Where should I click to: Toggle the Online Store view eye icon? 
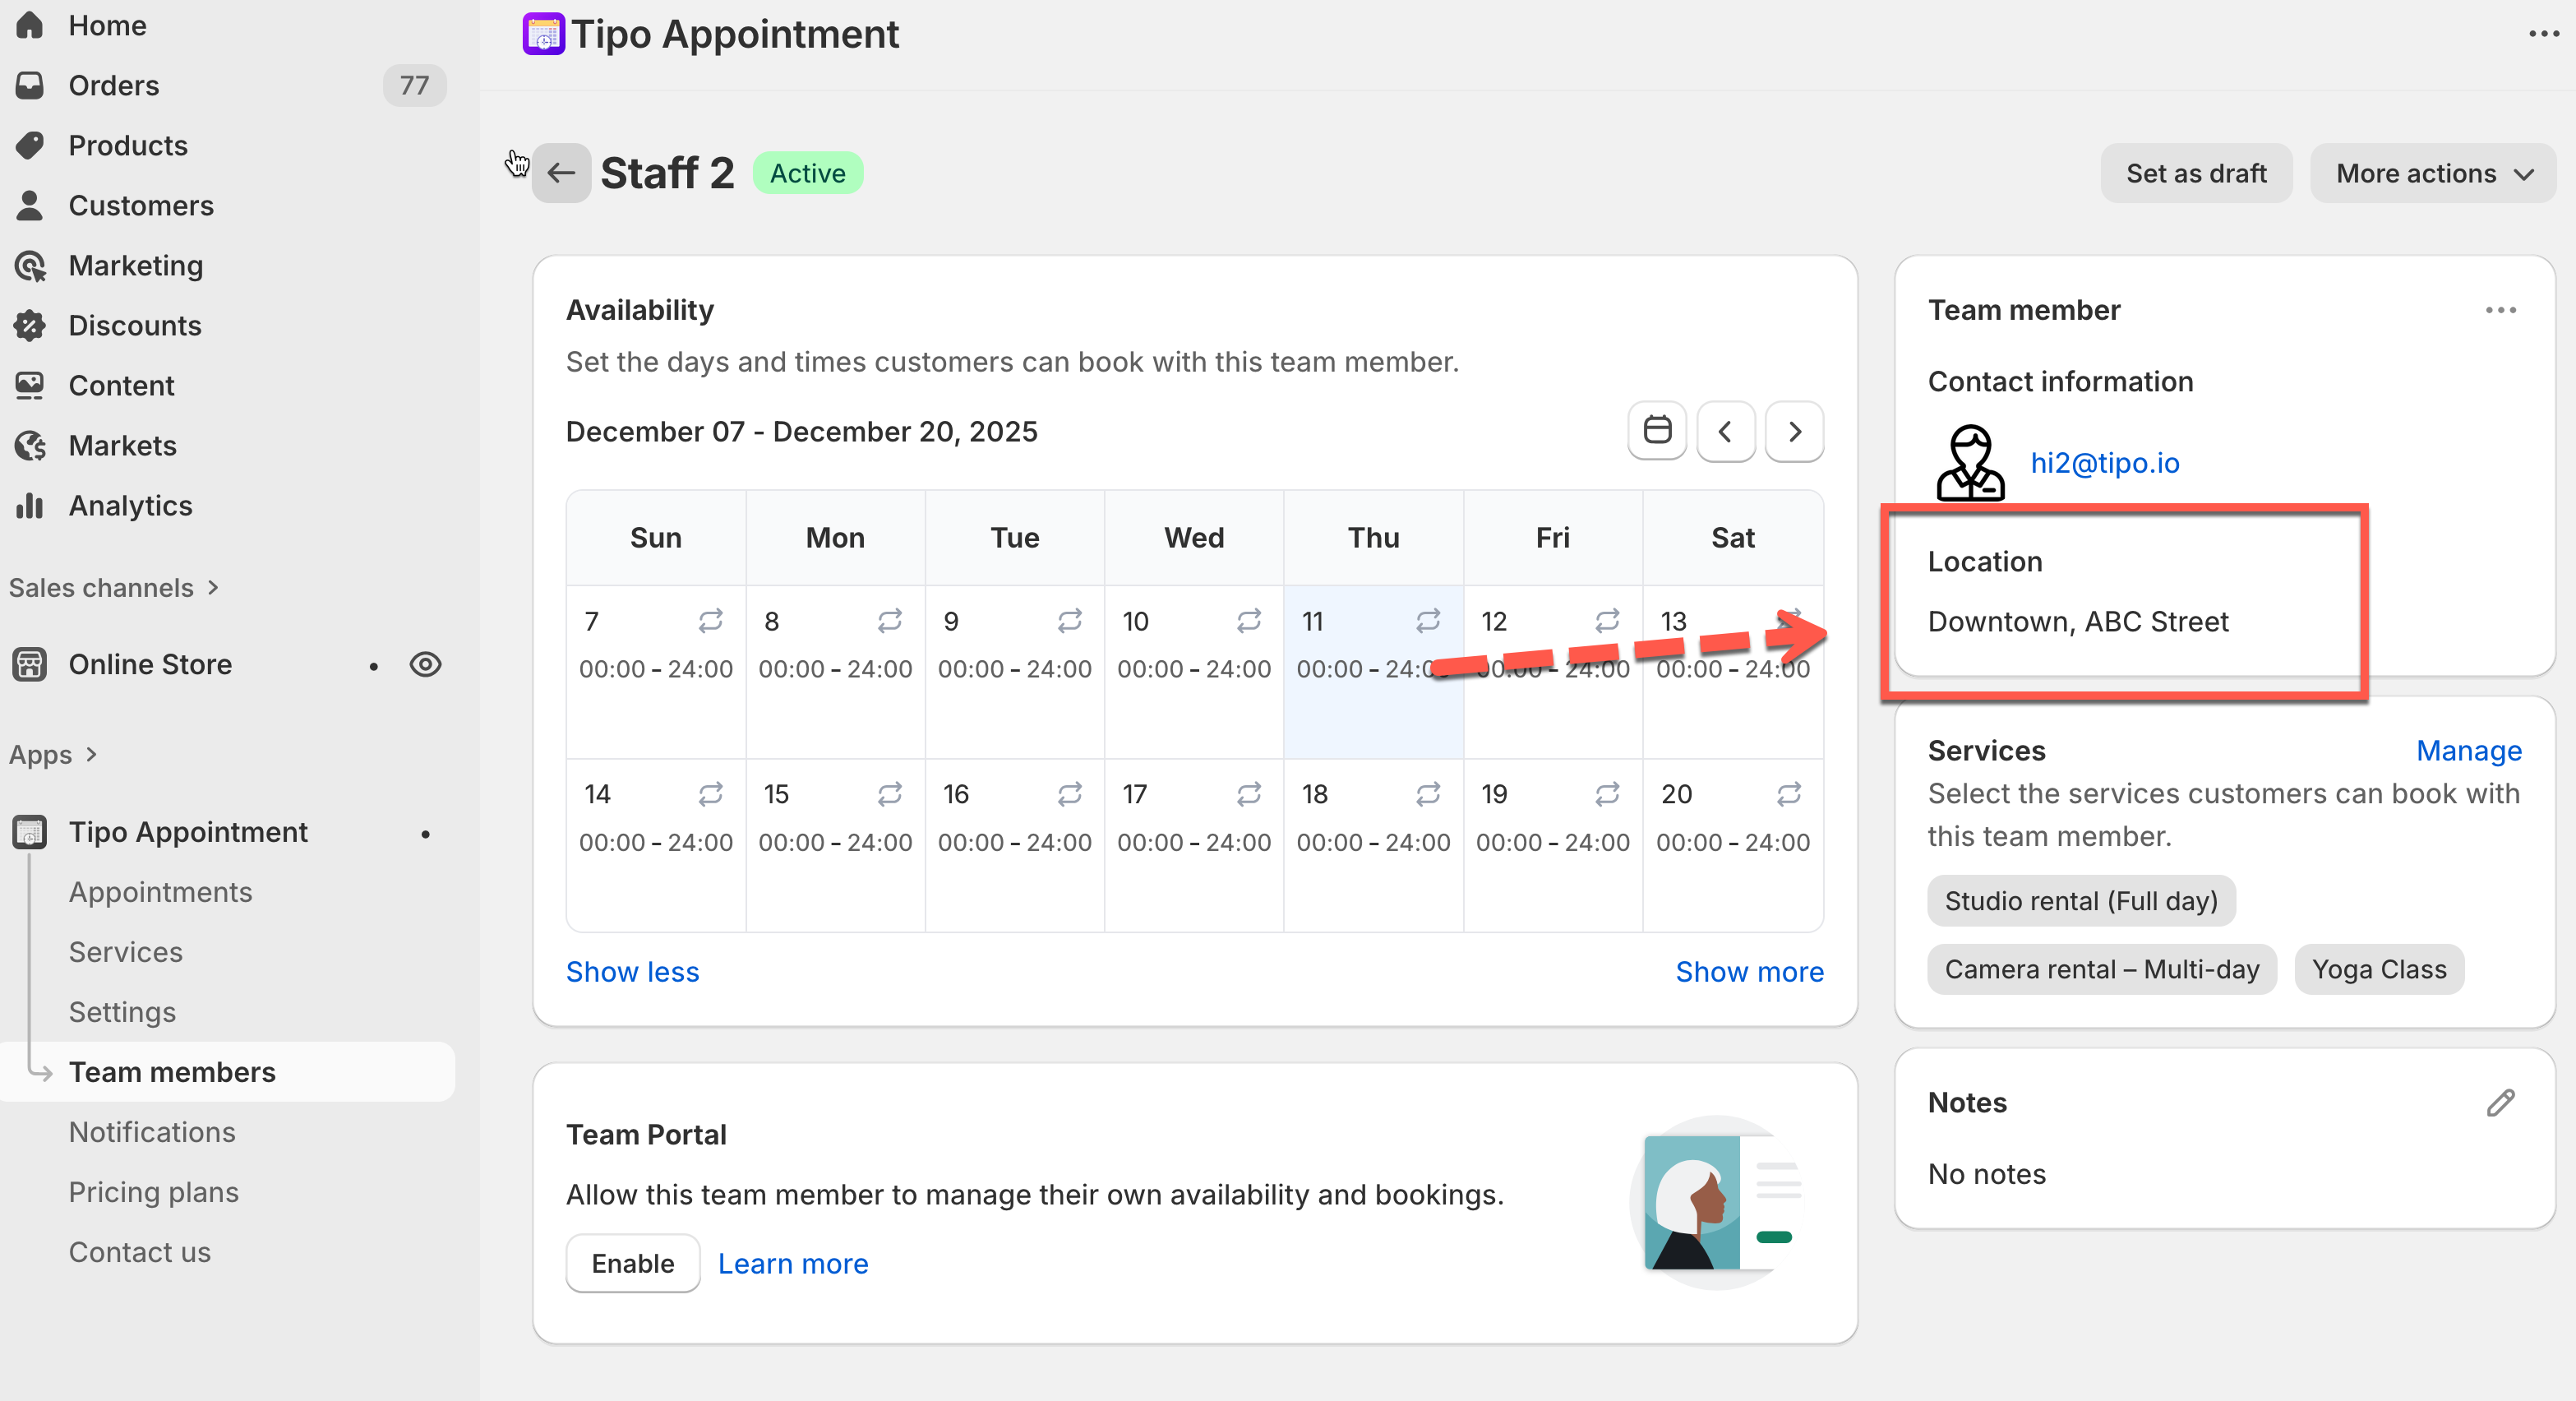(x=425, y=664)
